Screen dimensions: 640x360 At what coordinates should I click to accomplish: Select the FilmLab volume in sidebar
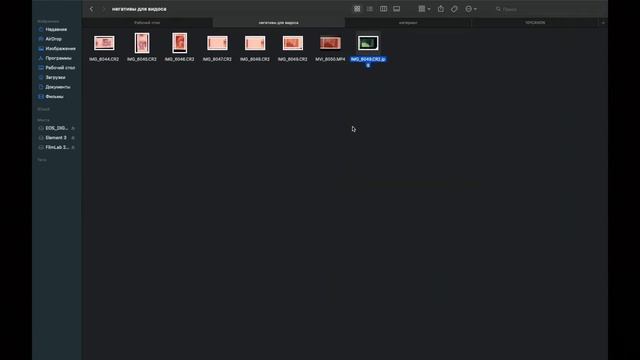click(57, 147)
